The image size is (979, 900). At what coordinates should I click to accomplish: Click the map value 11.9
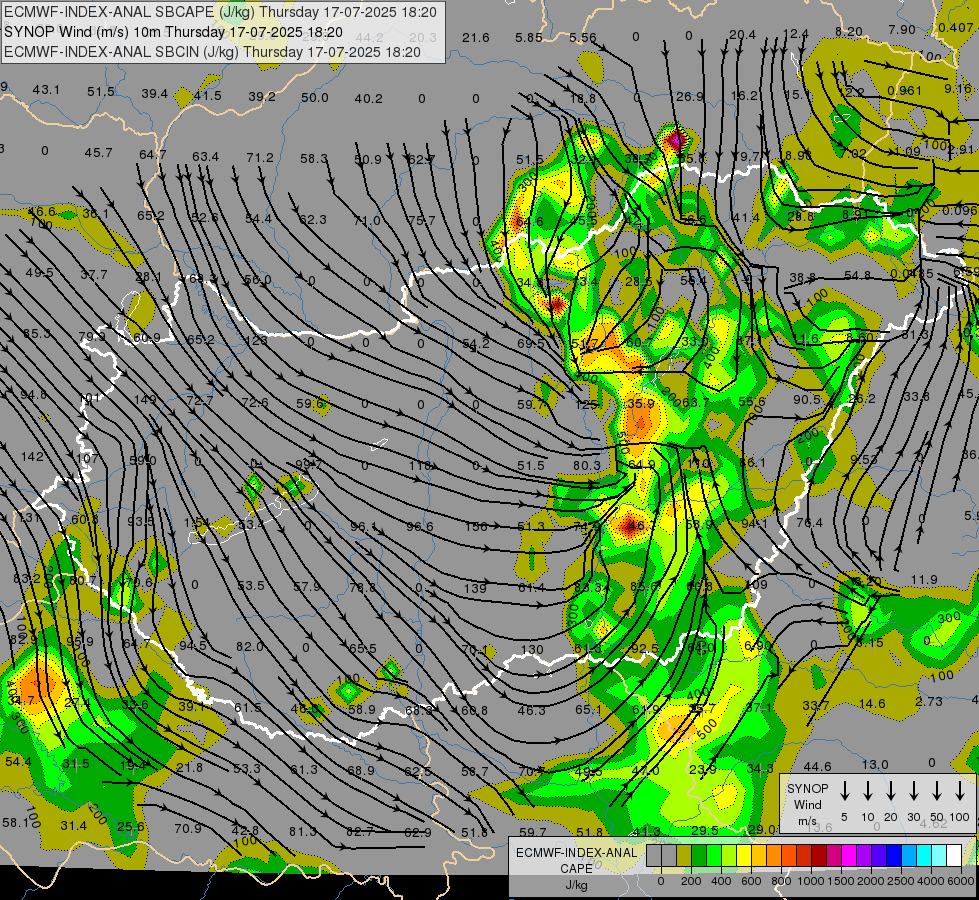(924, 580)
